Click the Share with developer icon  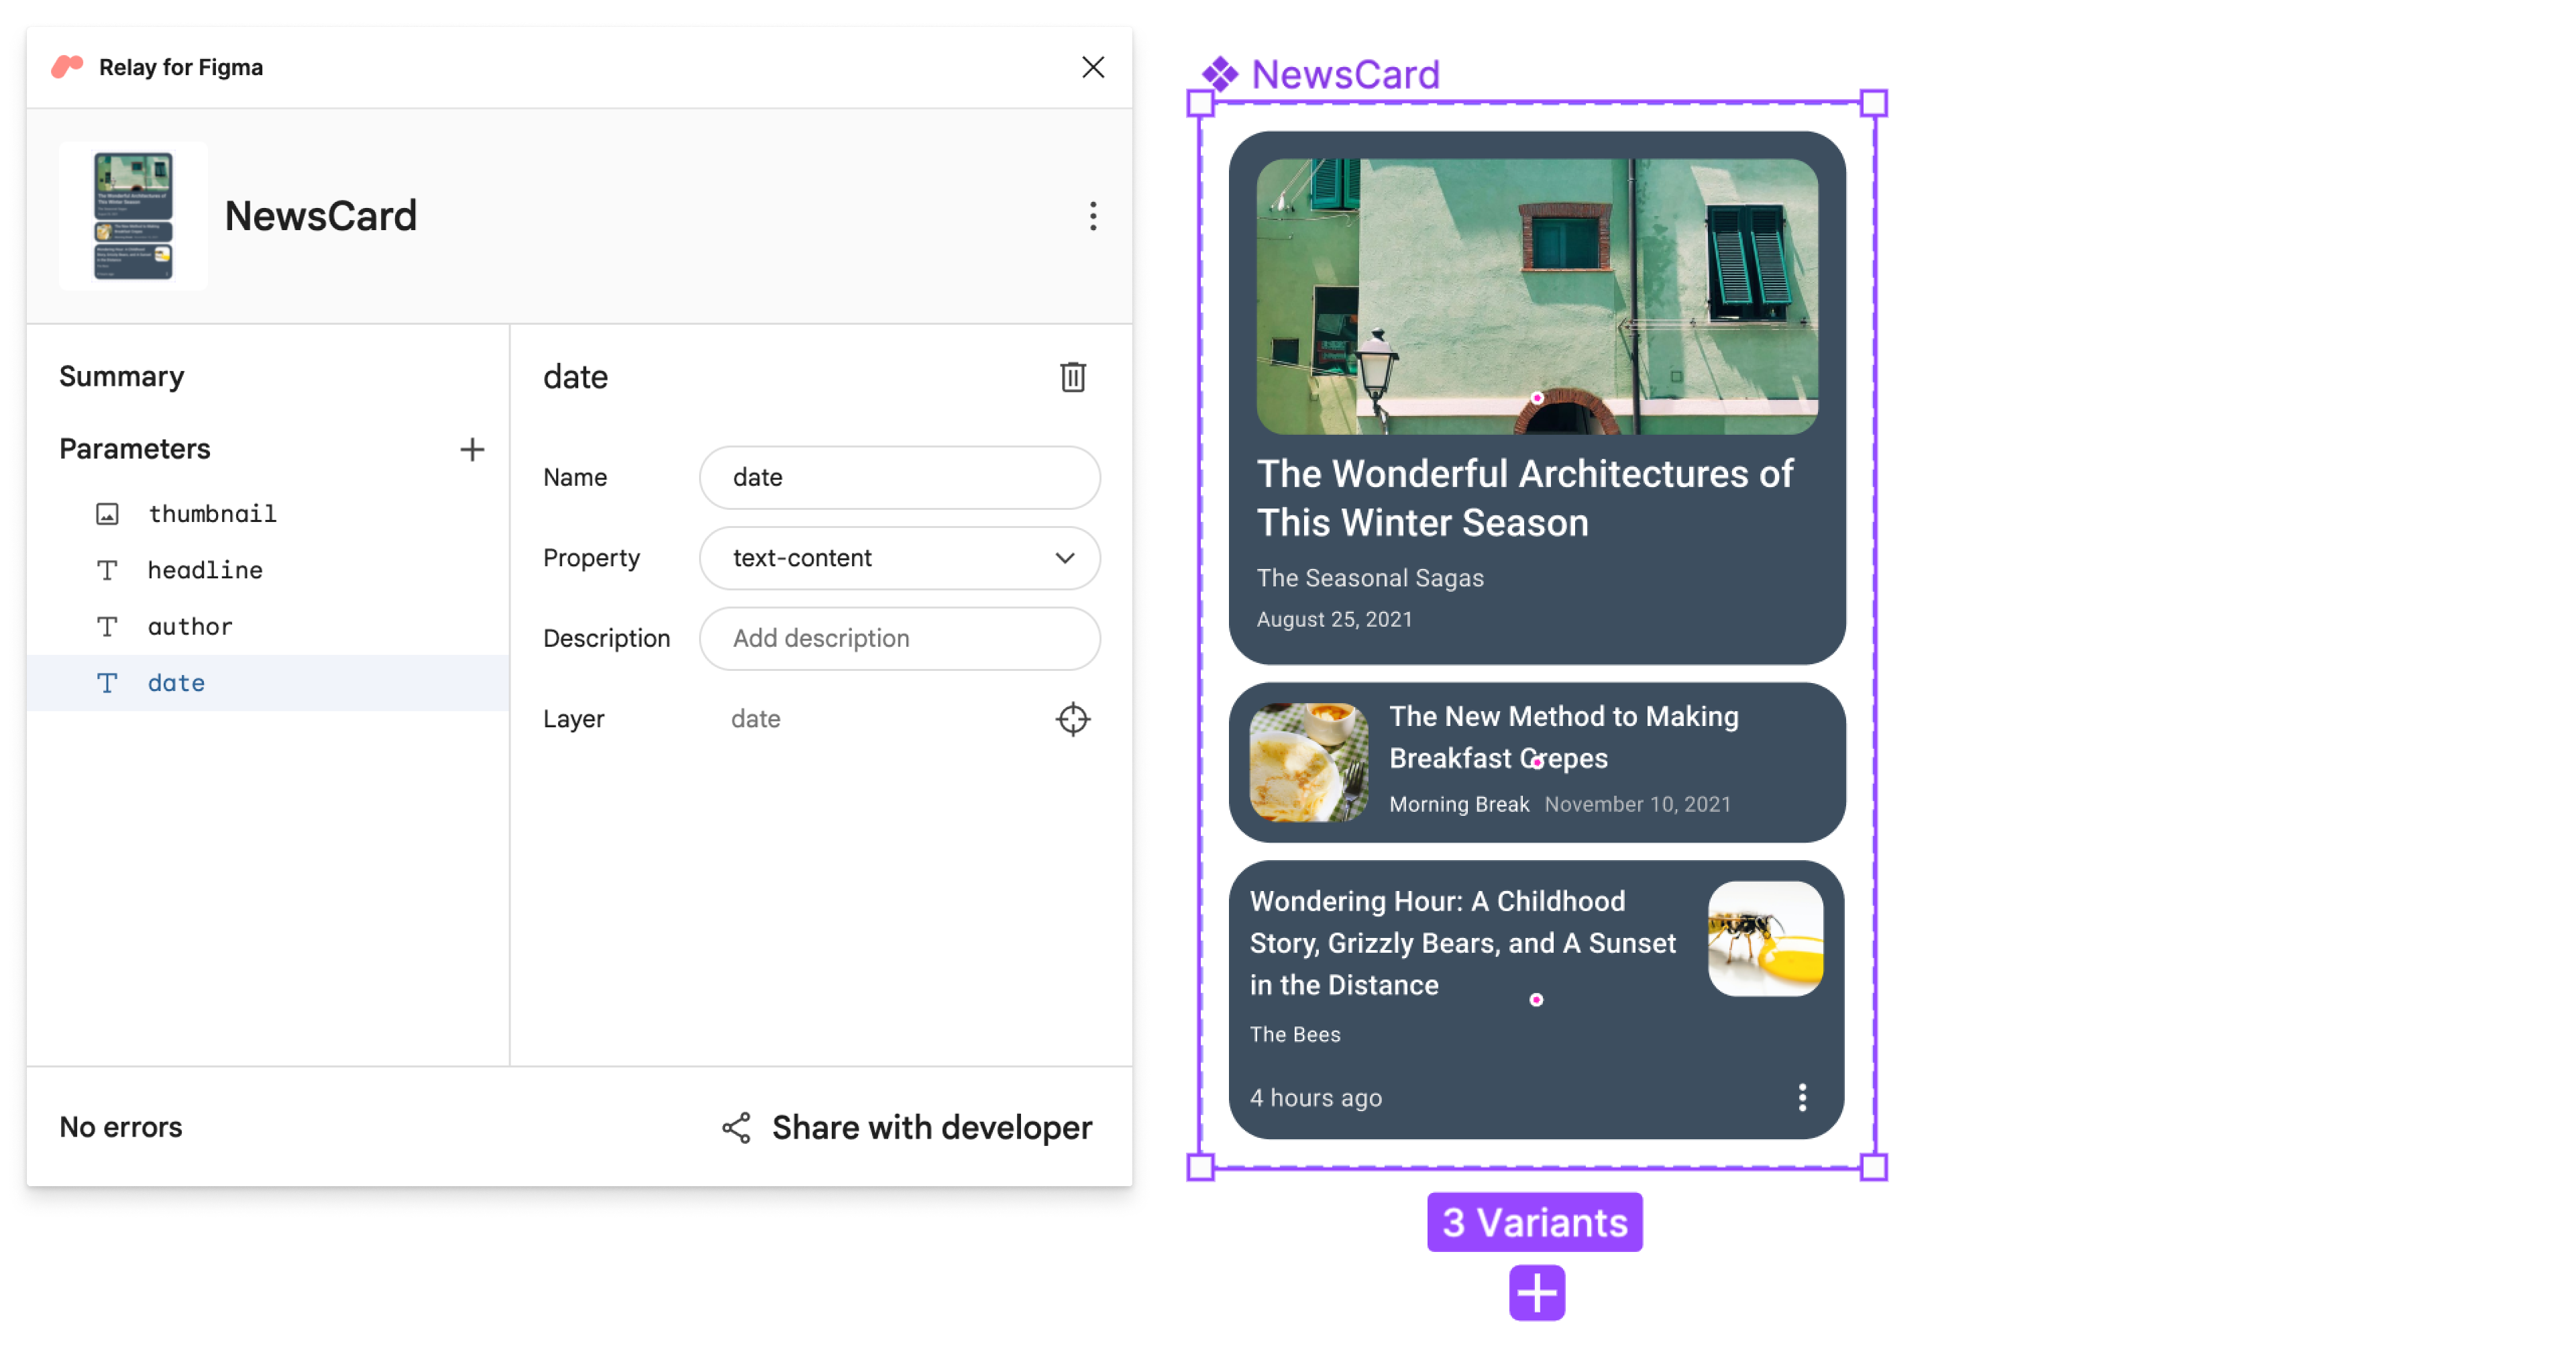click(x=736, y=1127)
